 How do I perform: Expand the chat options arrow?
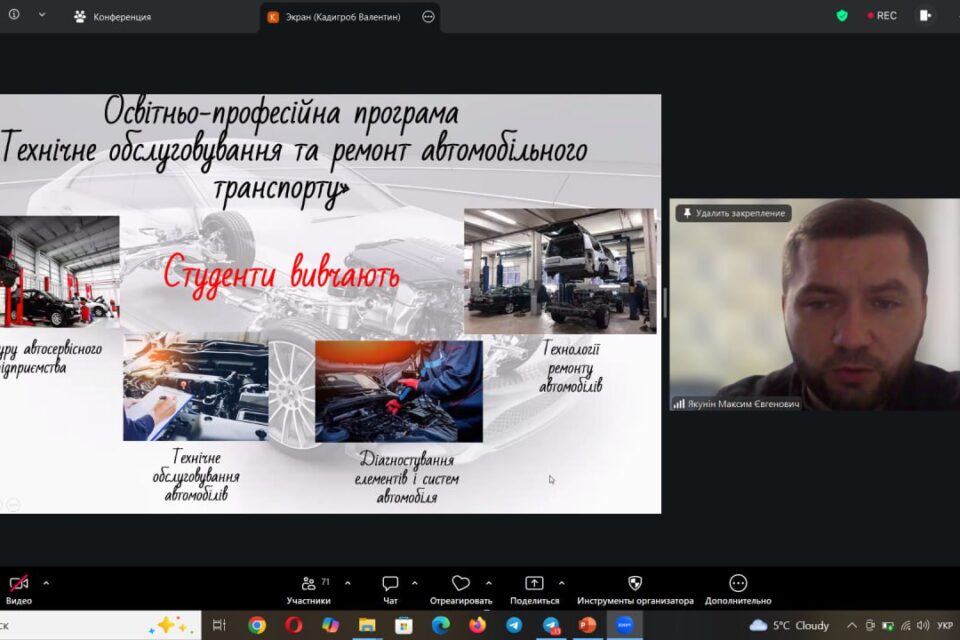tap(414, 583)
